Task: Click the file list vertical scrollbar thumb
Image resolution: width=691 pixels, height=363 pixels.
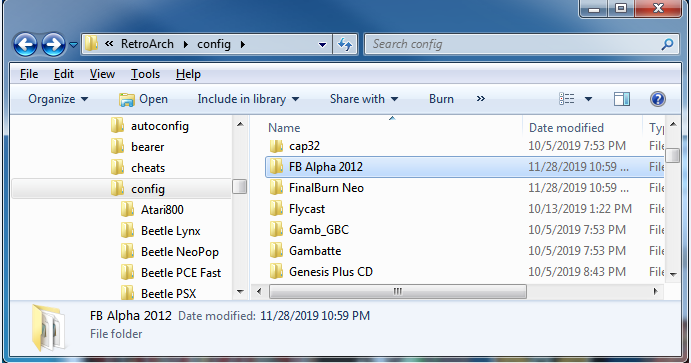Action: pyautogui.click(x=673, y=156)
